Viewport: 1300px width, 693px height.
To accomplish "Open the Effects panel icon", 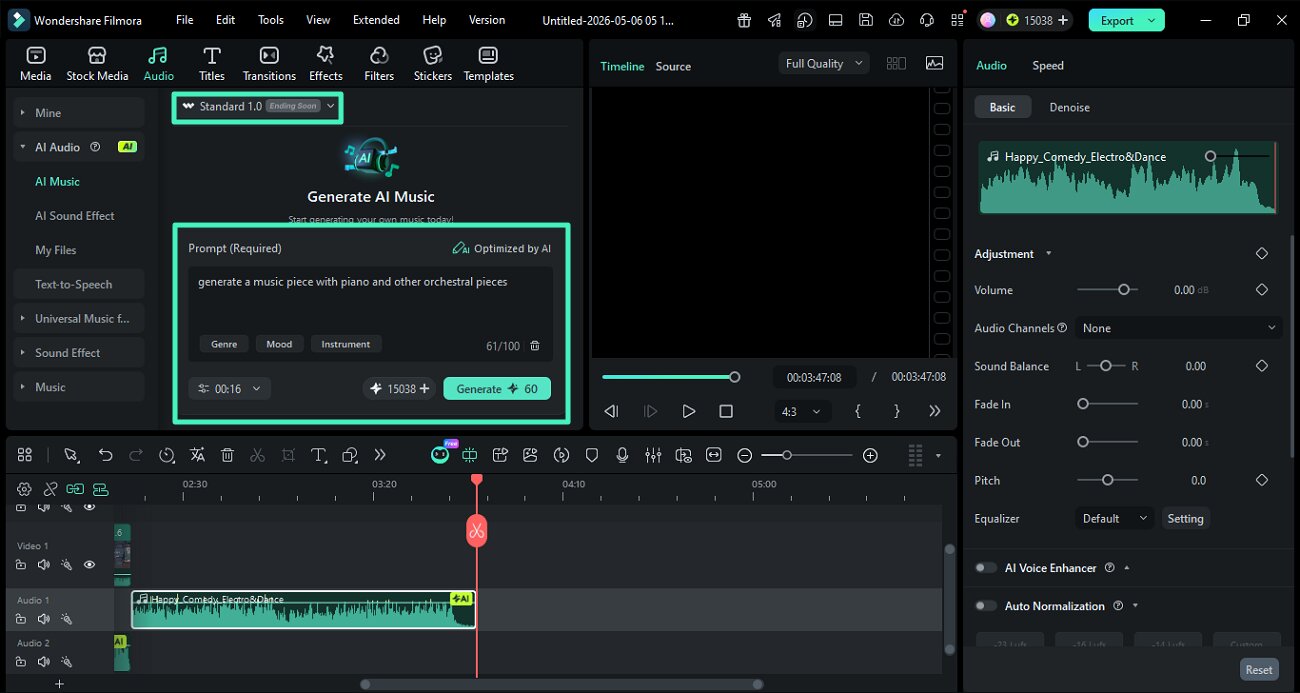I will tap(325, 64).
